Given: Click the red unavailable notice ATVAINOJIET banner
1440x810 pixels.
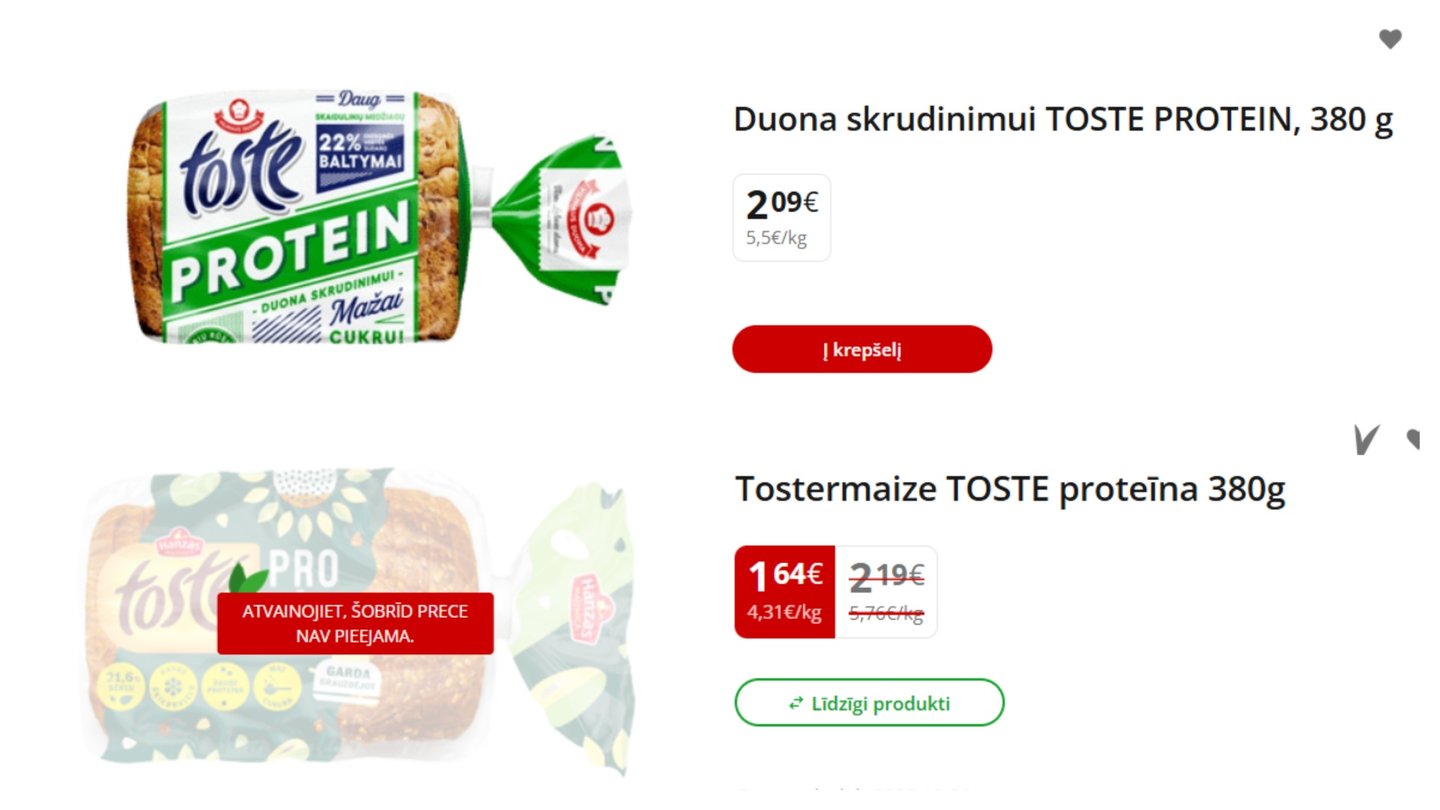Looking at the screenshot, I should click(355, 624).
